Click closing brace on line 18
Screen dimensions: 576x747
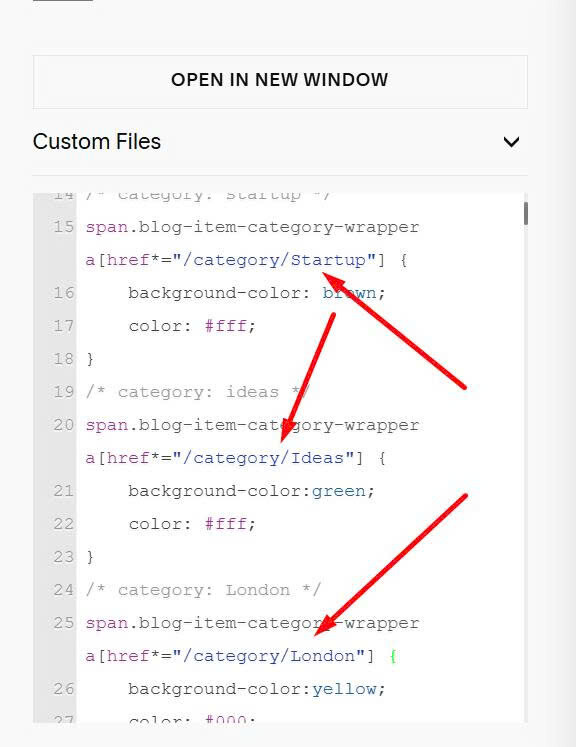90,359
